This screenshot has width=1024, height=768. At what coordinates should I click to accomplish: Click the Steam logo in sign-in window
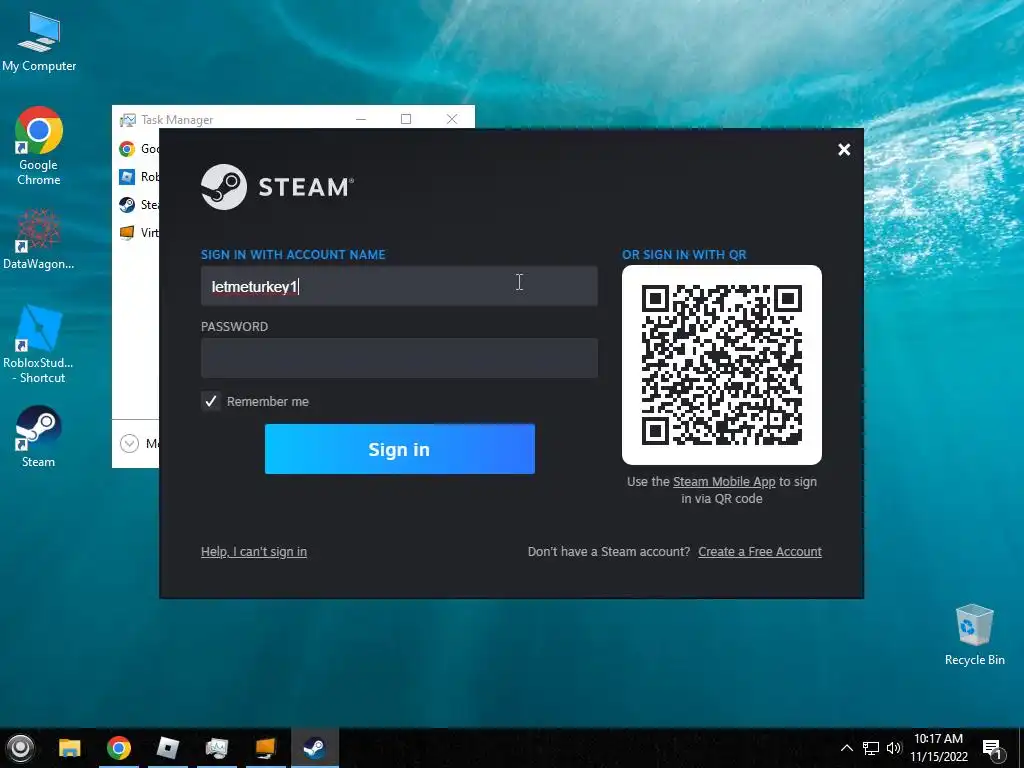[278, 187]
